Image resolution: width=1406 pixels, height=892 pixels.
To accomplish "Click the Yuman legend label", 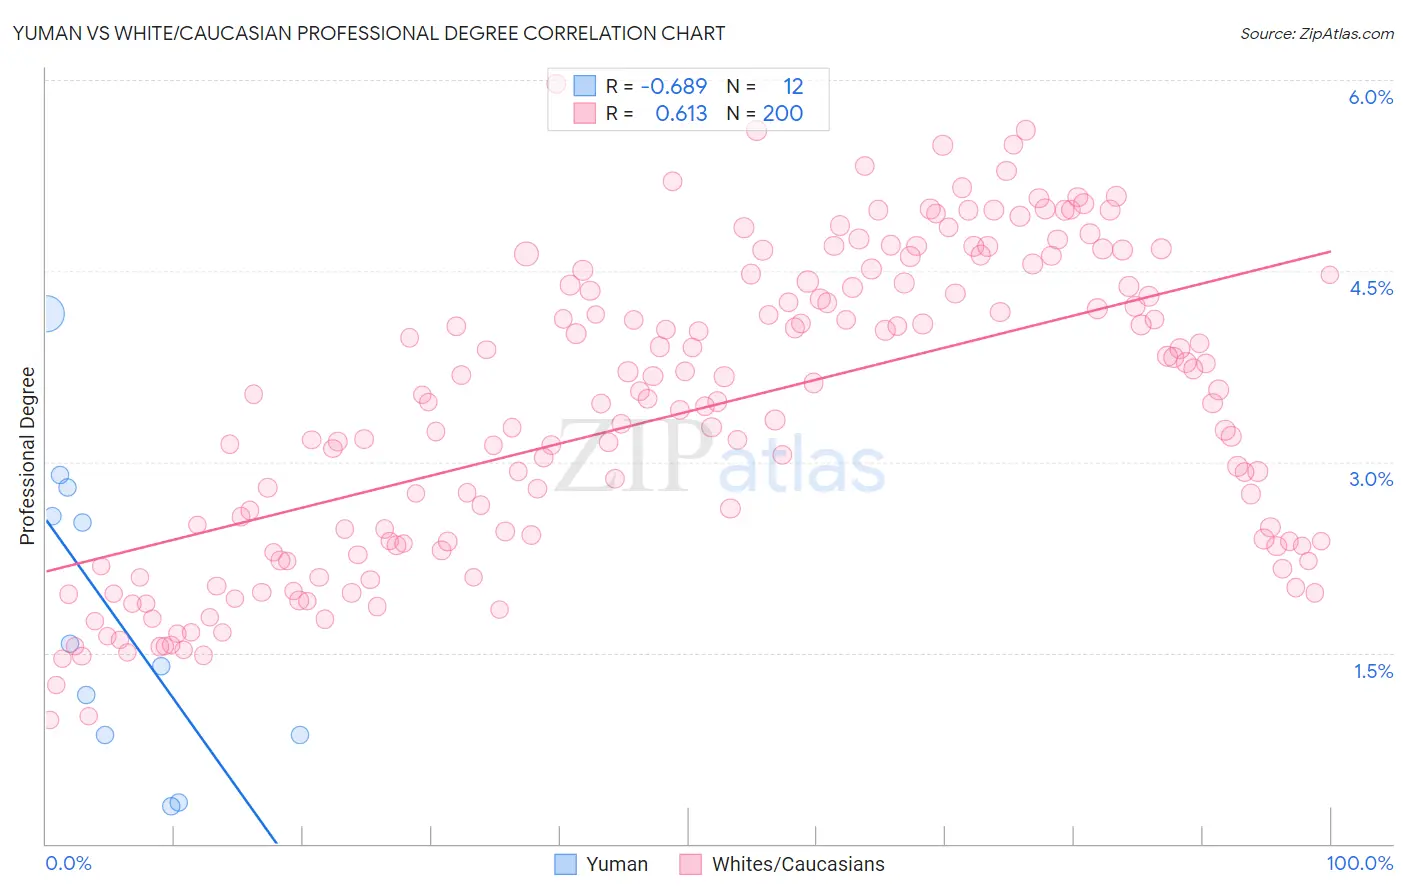I will [617, 864].
